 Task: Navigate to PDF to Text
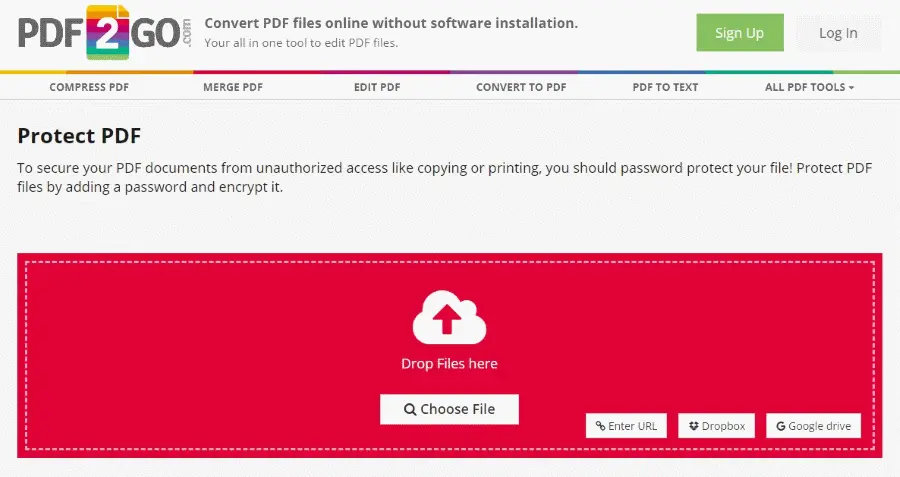665,87
